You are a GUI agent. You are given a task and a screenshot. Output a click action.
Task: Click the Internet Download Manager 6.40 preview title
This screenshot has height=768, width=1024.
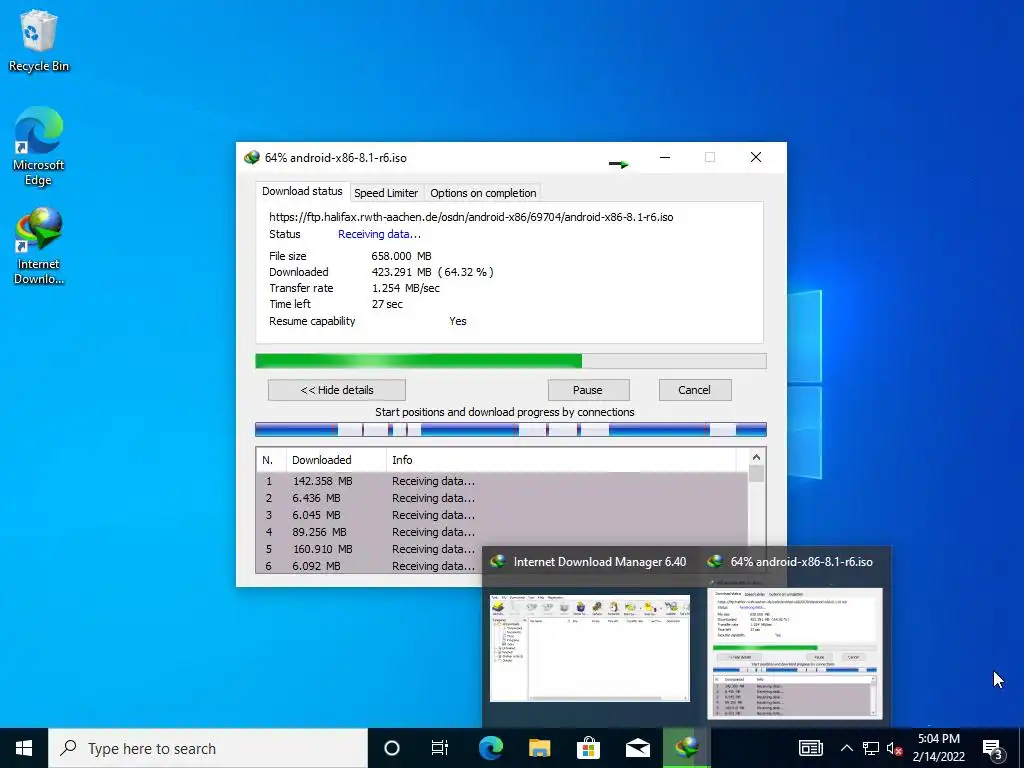600,562
